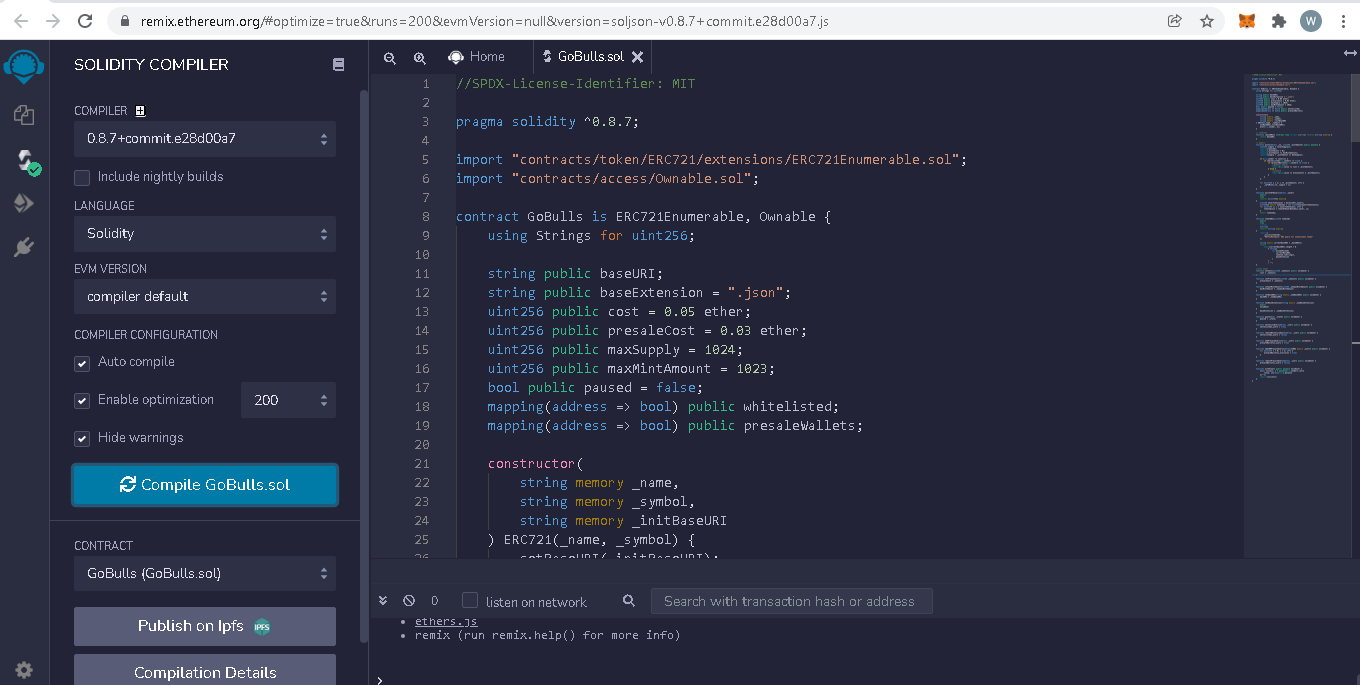The width and height of the screenshot is (1360, 685).
Task: Toggle Auto compile checkbox
Action: [x=82, y=362]
